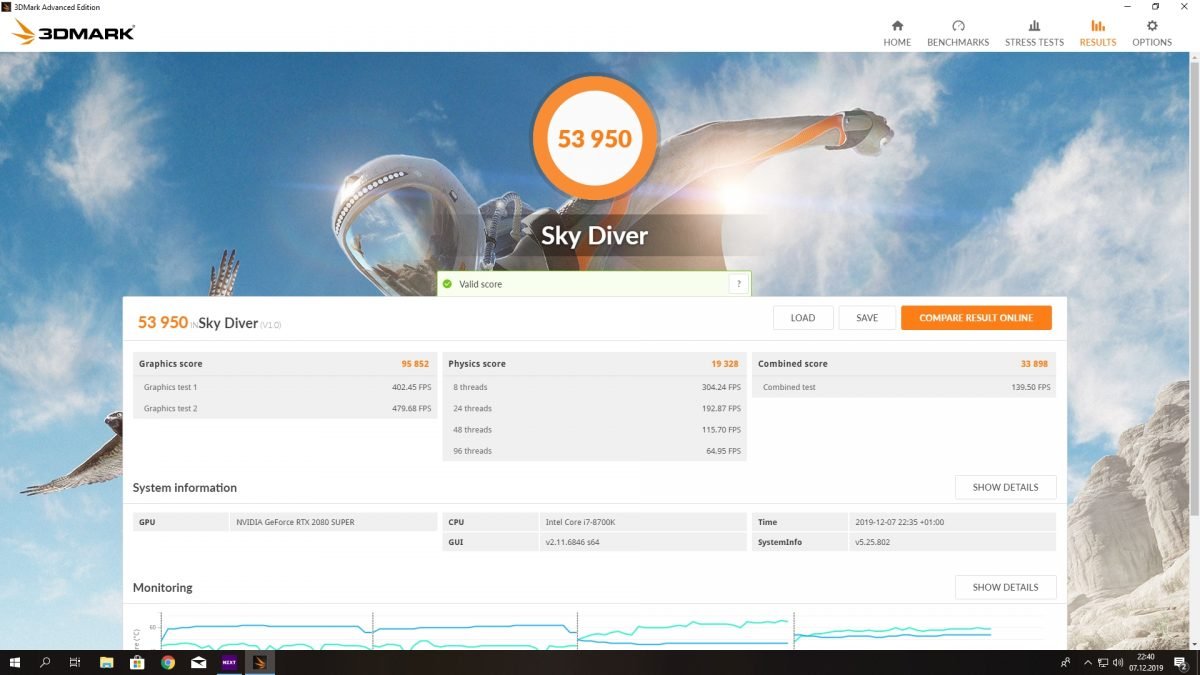Click the monitoring temperature graph
Image resolution: width=1200 pixels, height=675 pixels.
tap(600, 630)
